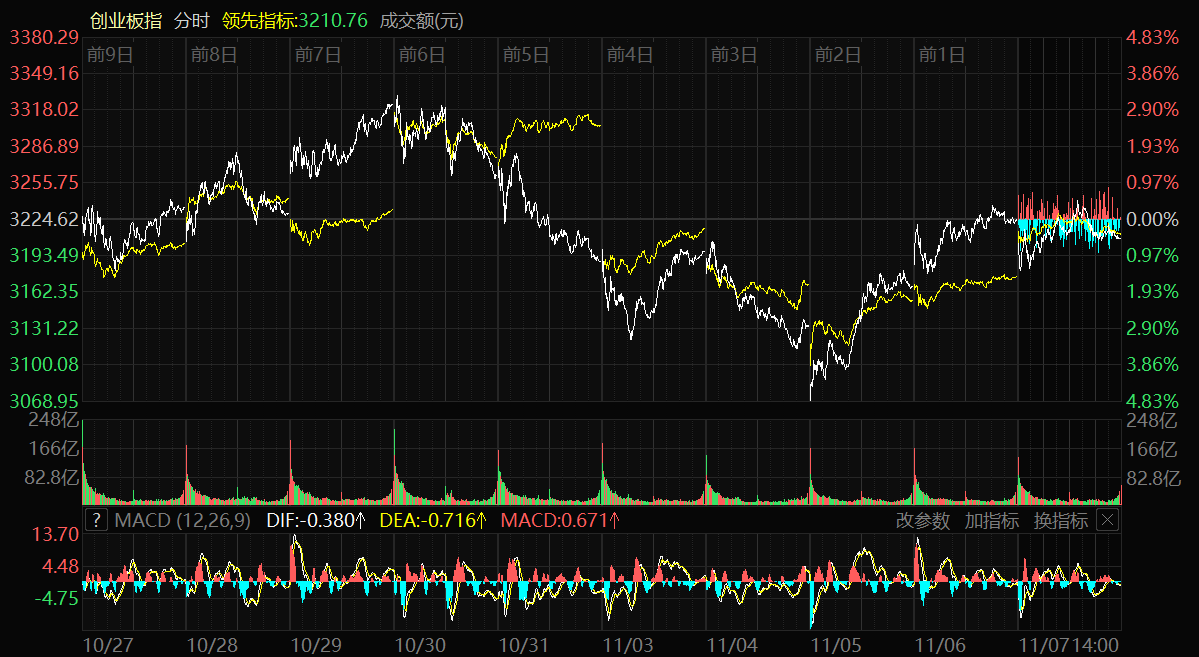Click the MACD help question mark icon

pyautogui.click(x=96, y=520)
